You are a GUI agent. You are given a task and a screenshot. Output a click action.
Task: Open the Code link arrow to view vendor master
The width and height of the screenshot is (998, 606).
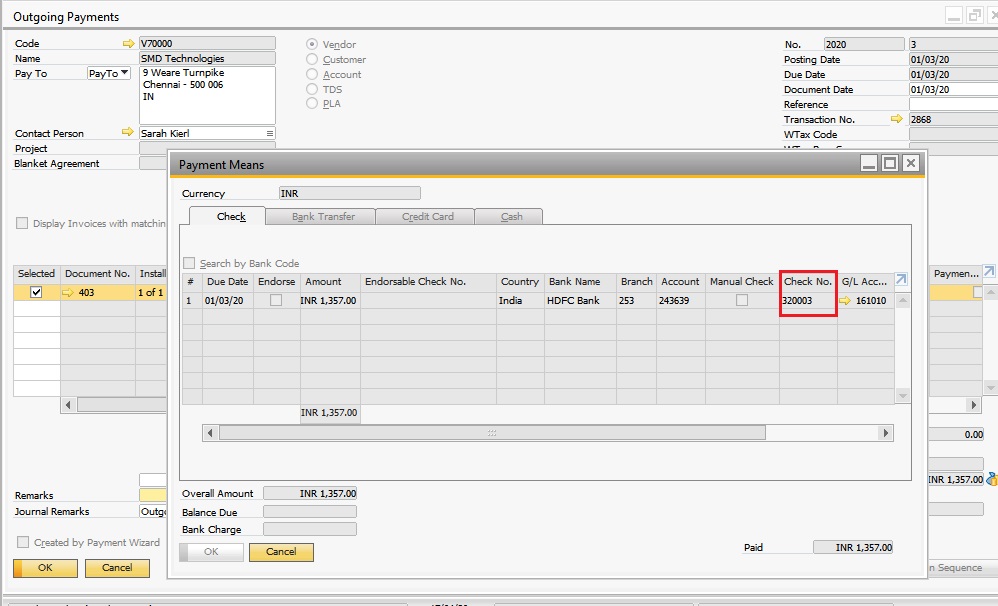(129, 43)
